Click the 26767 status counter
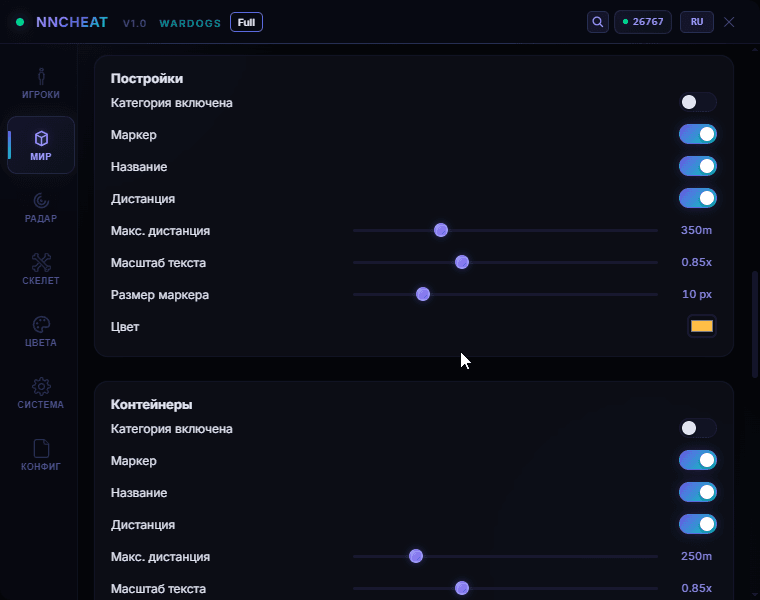Viewport: 760px width, 600px height. click(x=643, y=22)
